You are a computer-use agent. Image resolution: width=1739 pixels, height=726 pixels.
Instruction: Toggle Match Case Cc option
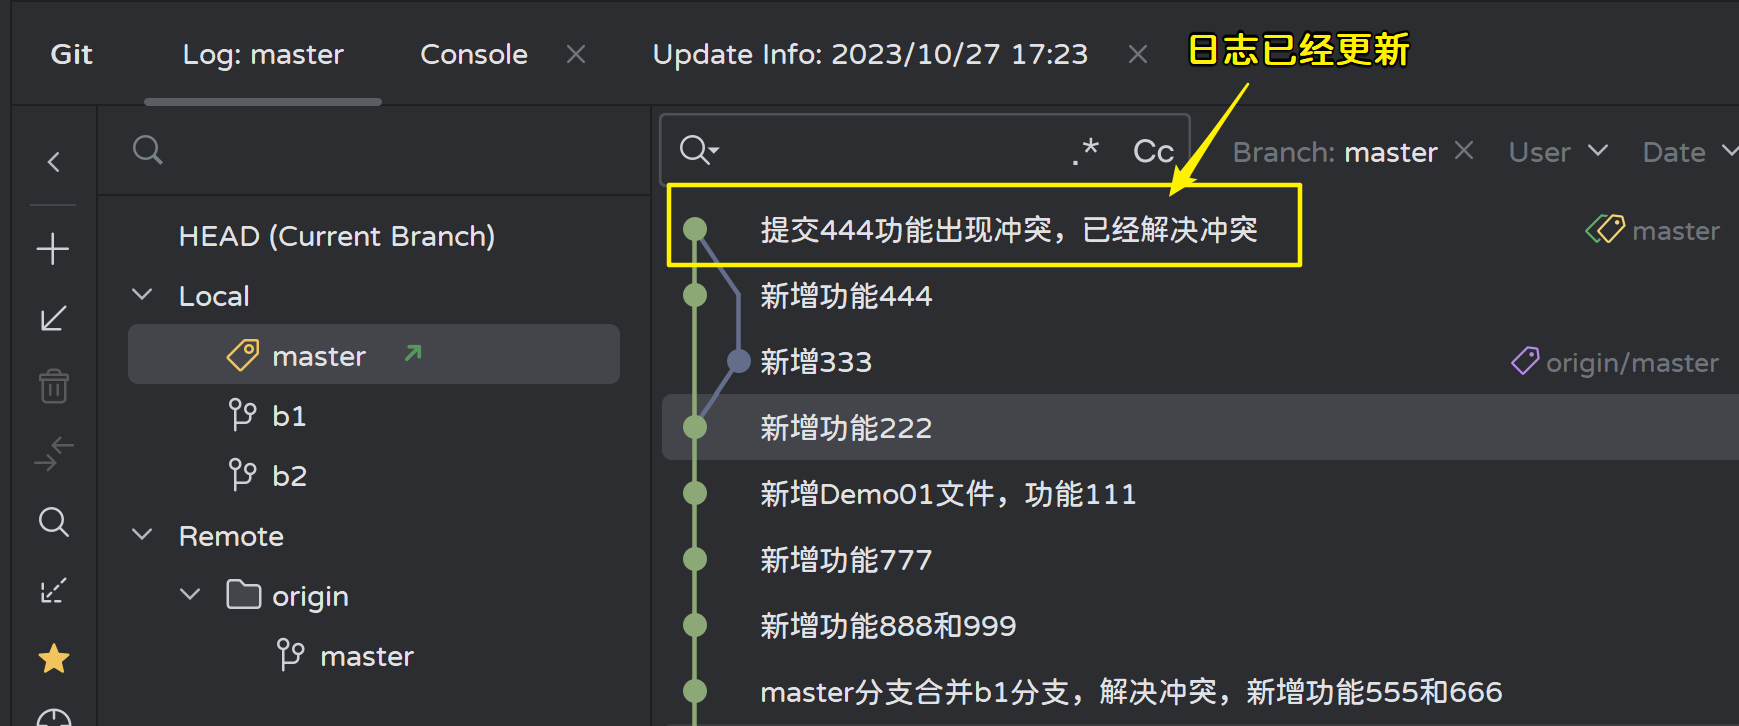coord(1153,151)
